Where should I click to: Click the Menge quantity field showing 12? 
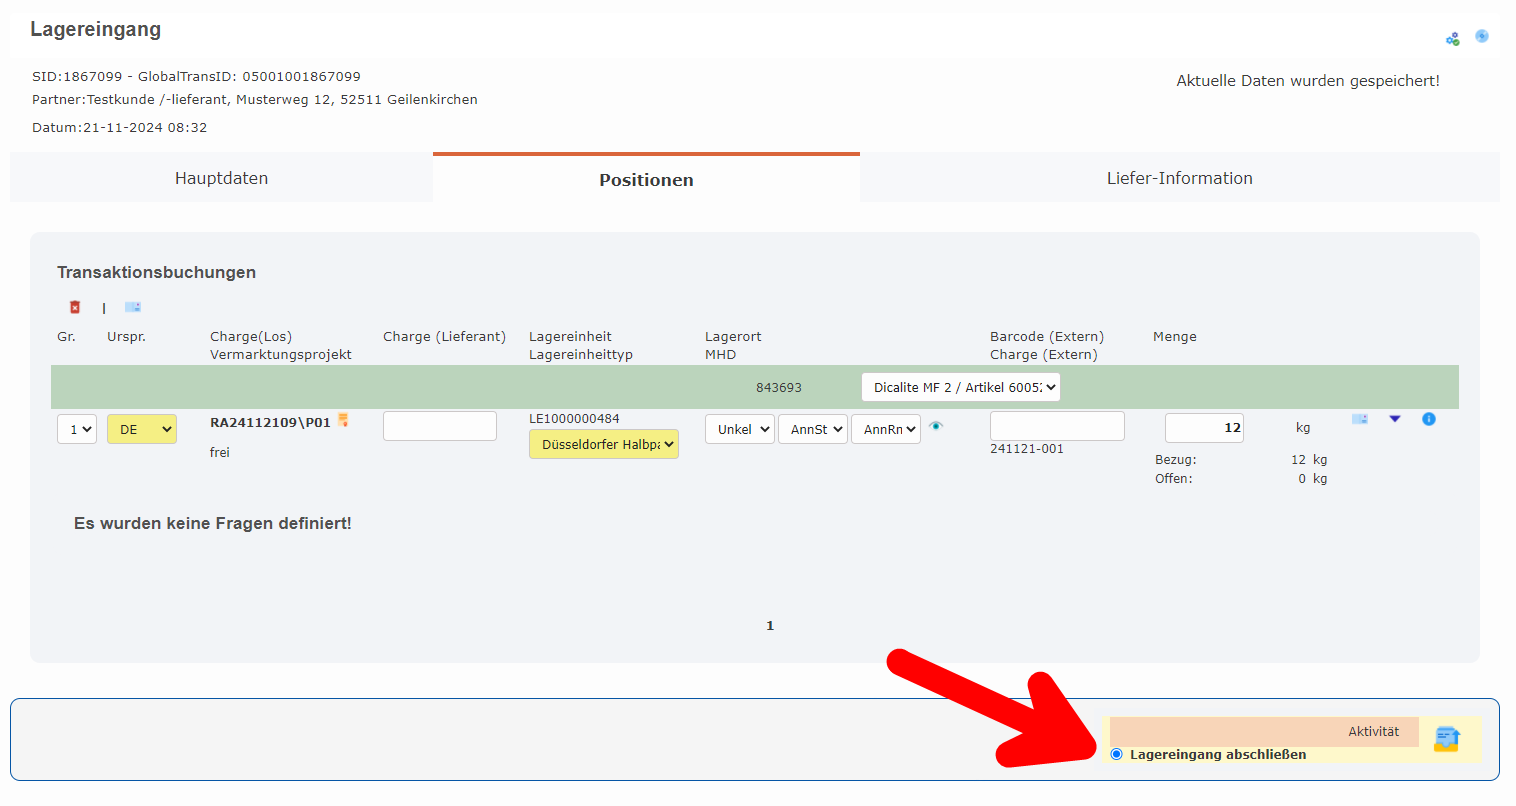coord(1204,428)
